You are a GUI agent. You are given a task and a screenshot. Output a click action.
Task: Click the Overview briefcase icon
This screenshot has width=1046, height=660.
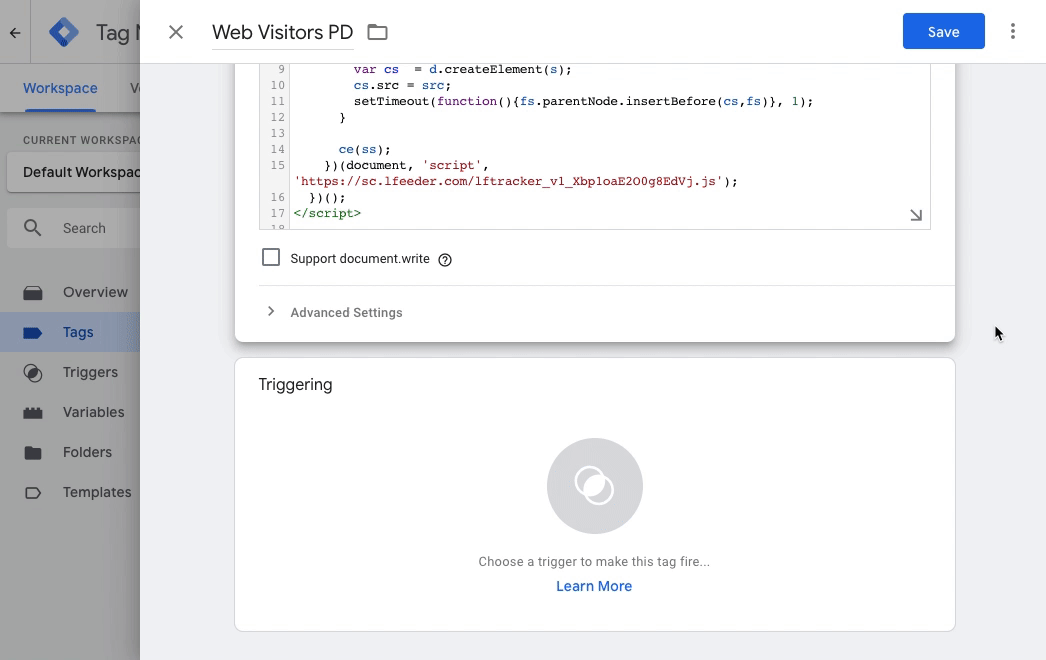point(33,293)
